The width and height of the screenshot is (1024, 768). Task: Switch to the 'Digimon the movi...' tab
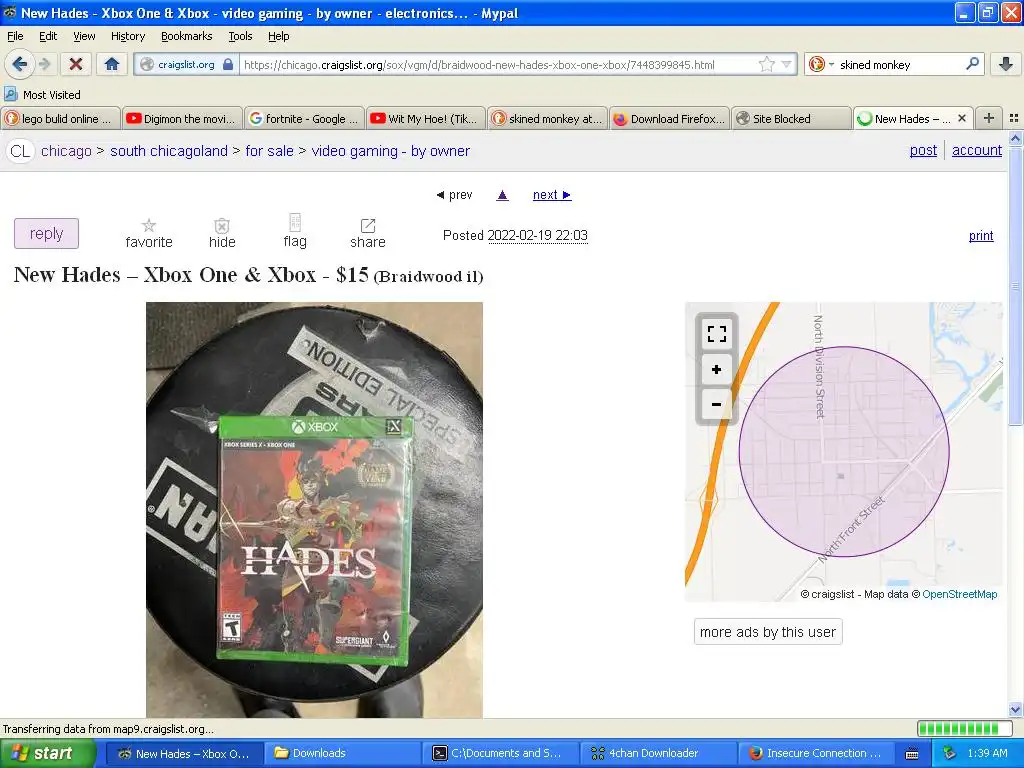(182, 119)
